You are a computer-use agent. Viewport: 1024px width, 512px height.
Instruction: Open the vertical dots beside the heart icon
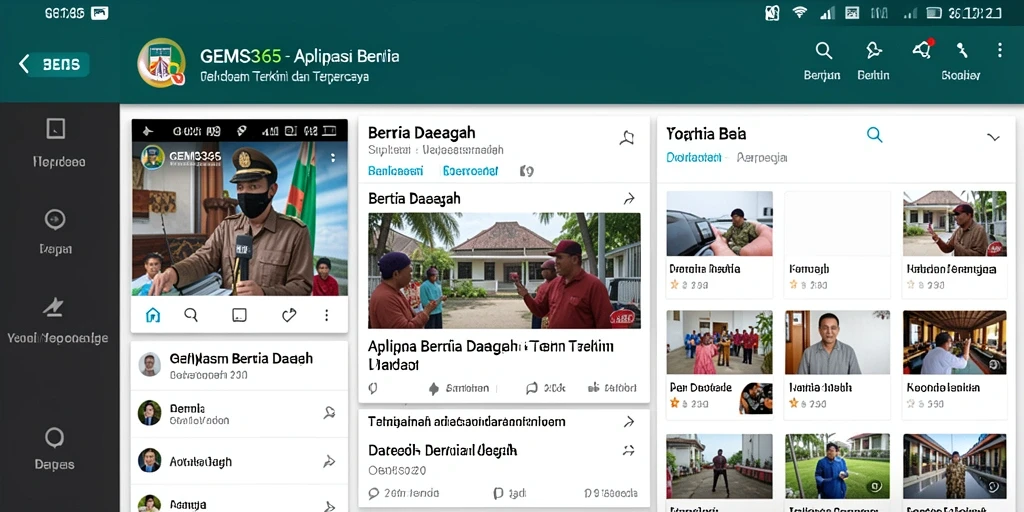(x=327, y=315)
